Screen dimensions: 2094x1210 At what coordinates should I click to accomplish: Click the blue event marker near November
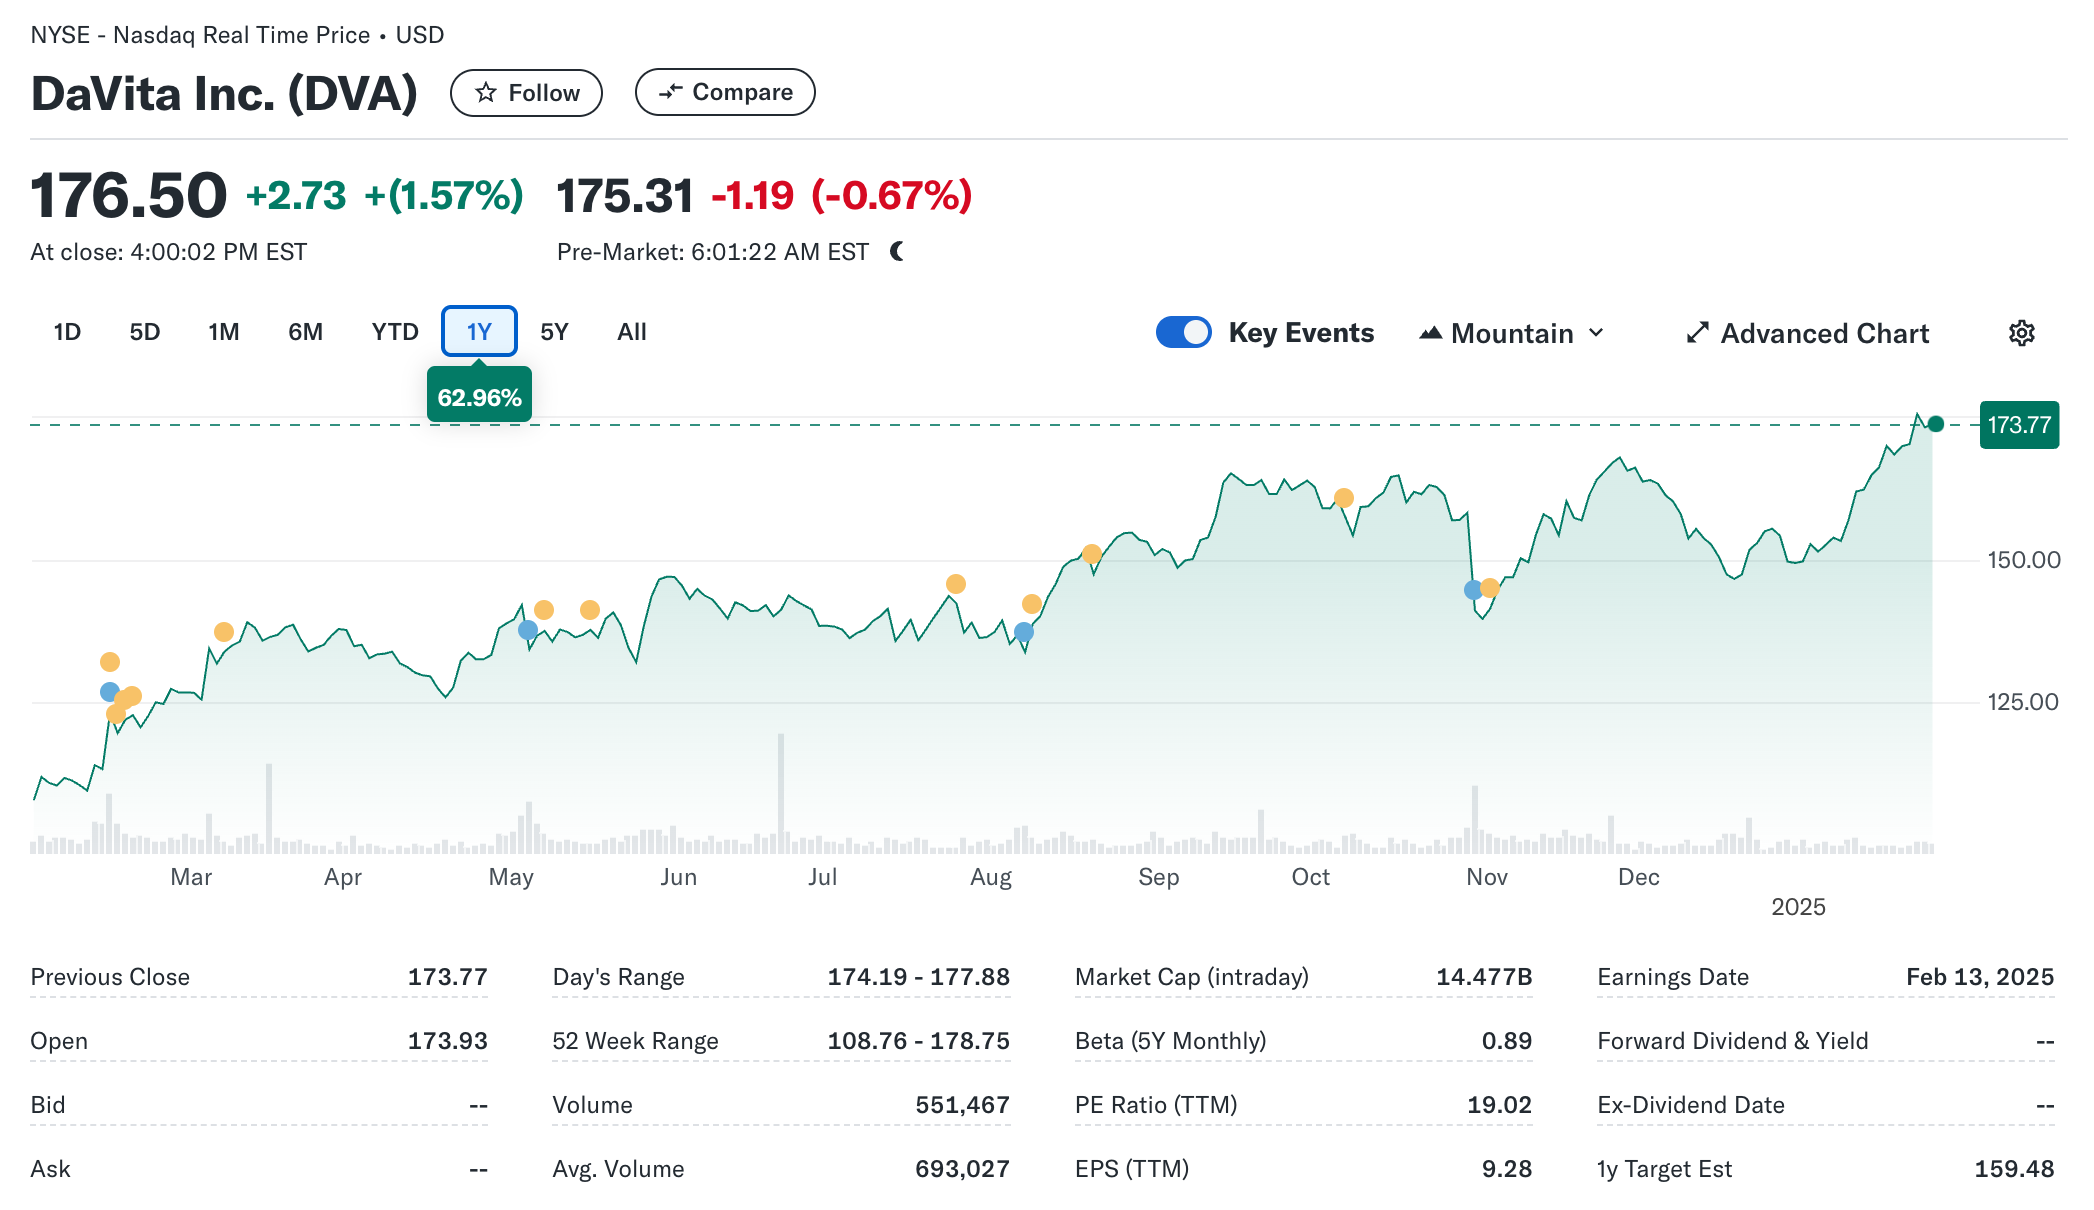(1472, 590)
